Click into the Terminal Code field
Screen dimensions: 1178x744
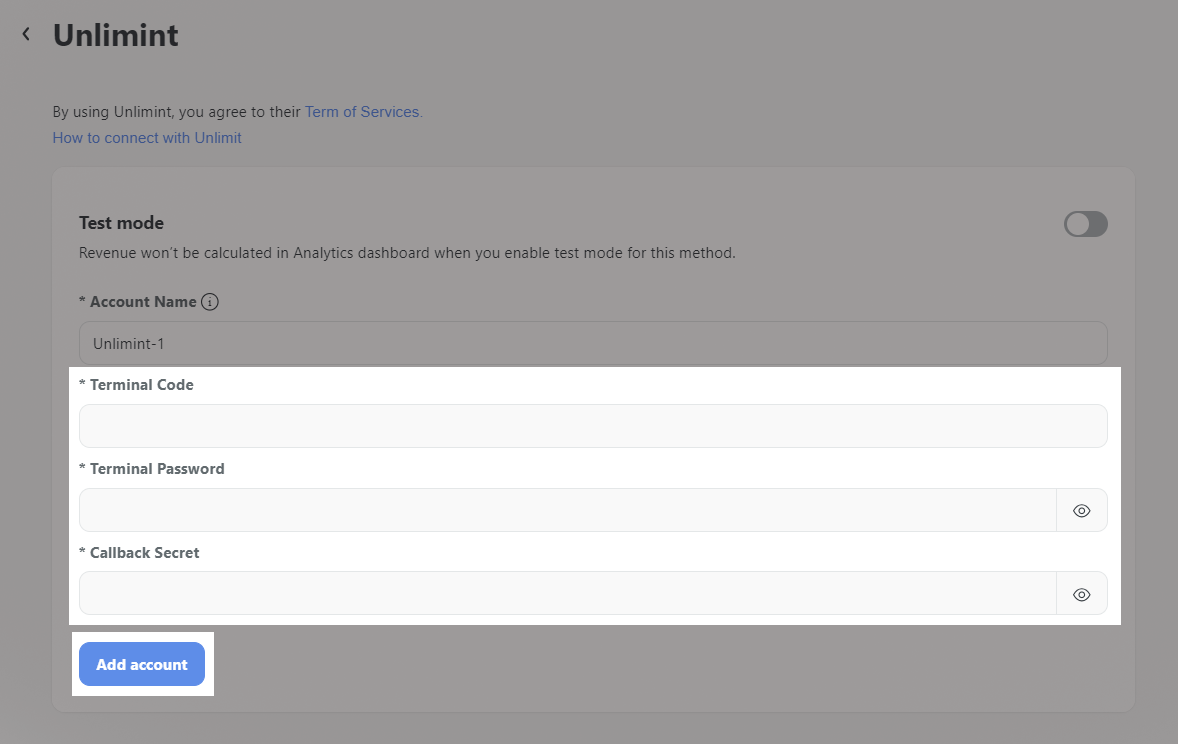tap(593, 426)
